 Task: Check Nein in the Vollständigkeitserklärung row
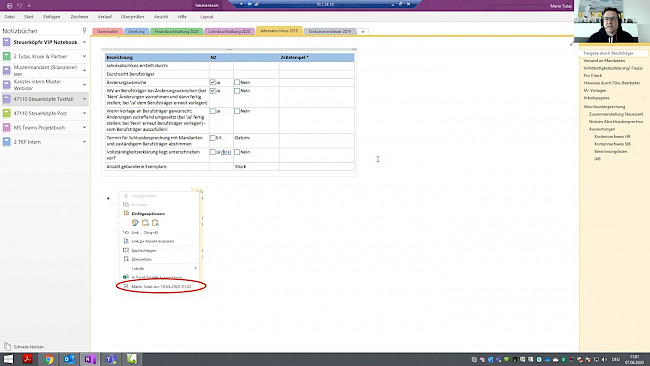(237, 152)
